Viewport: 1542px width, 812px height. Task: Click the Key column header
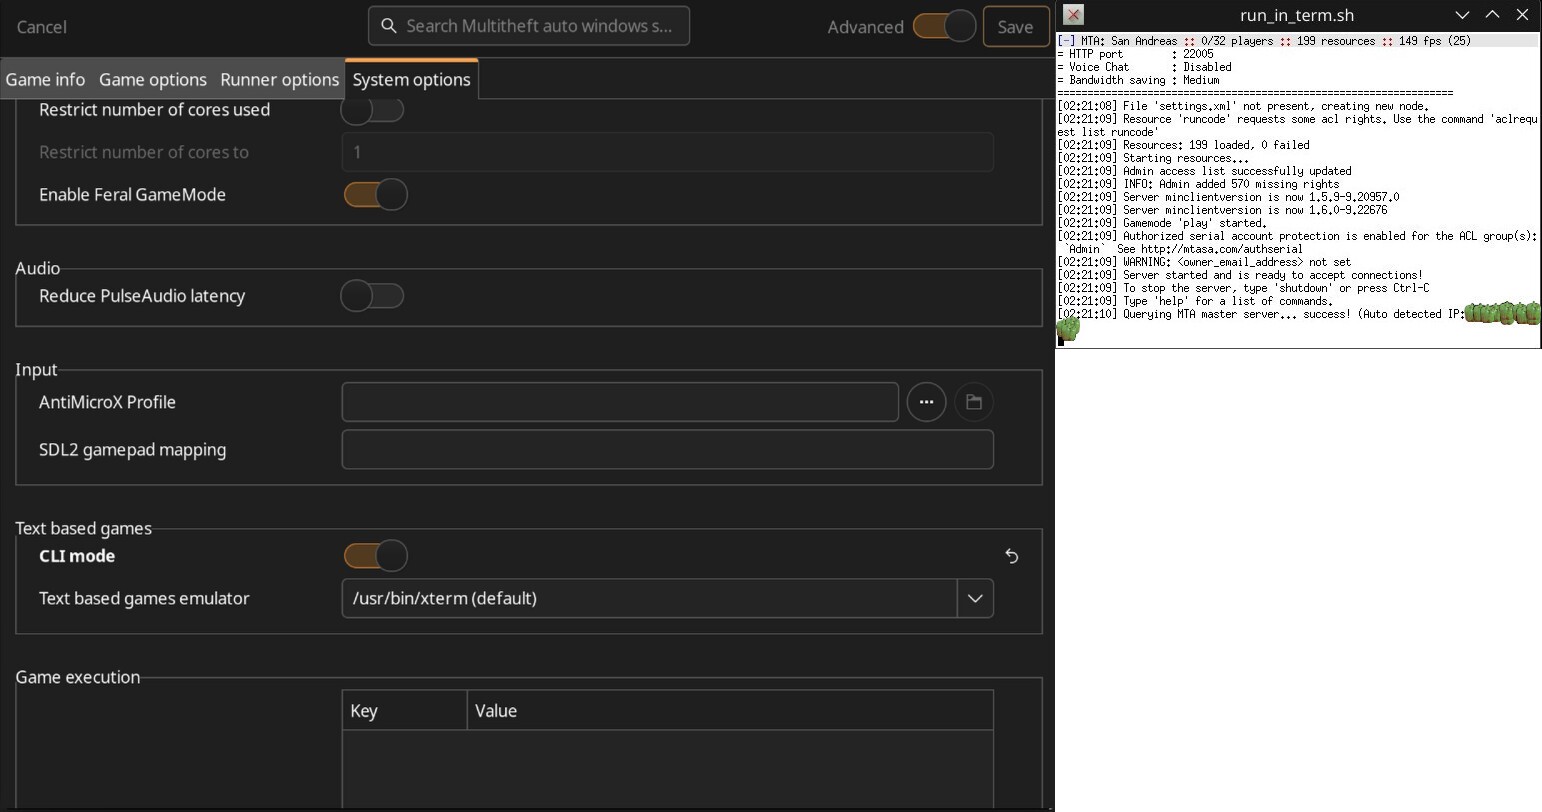404,711
